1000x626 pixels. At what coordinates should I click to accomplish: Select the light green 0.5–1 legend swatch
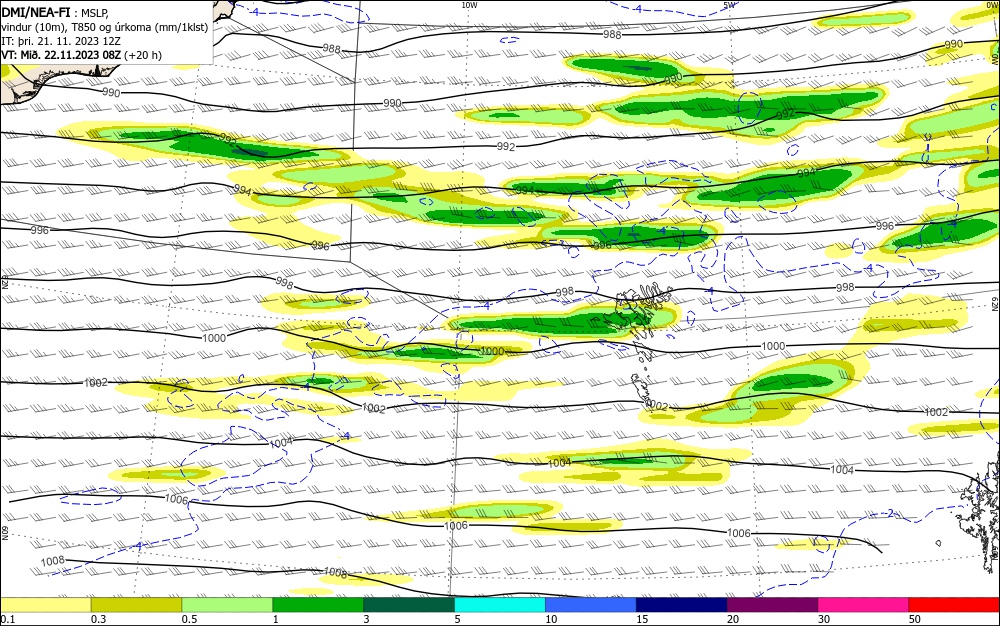pyautogui.click(x=227, y=605)
